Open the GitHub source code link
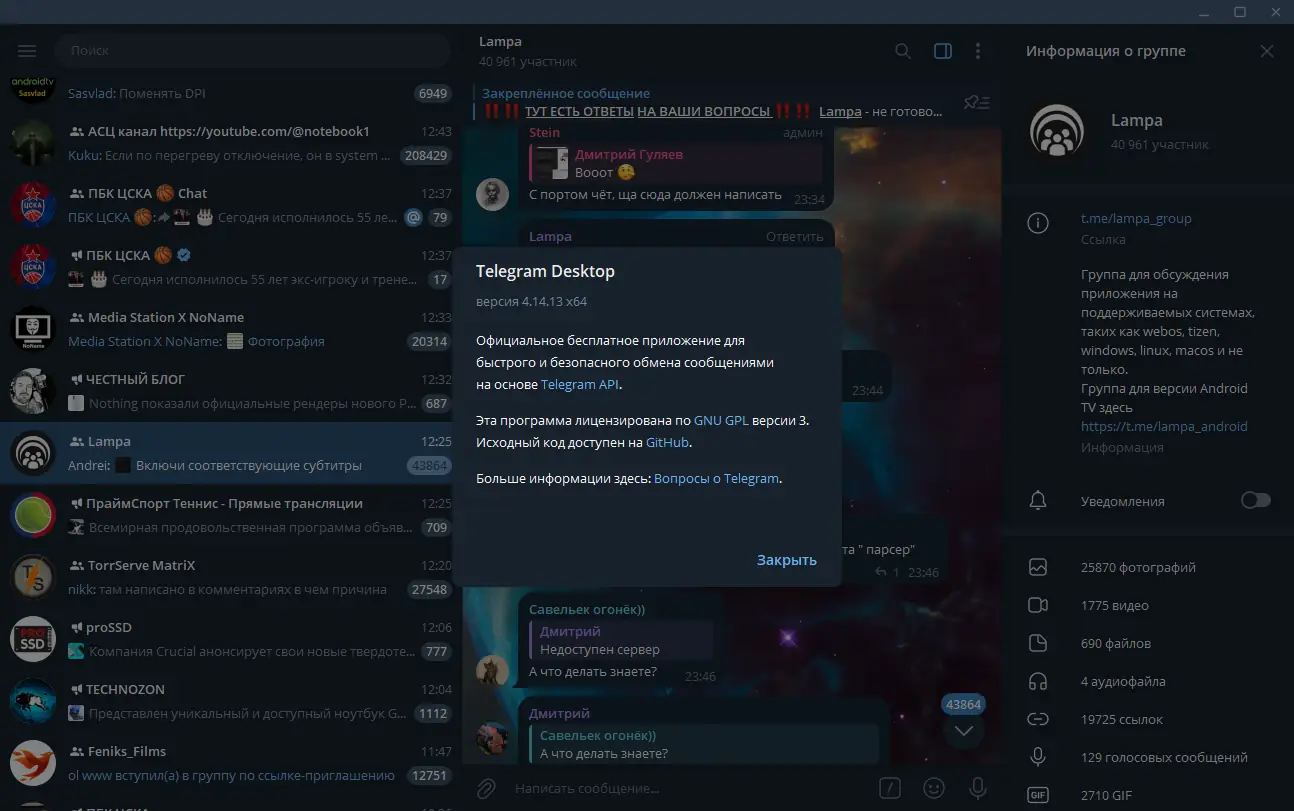The width and height of the screenshot is (1294, 811). [x=667, y=442]
